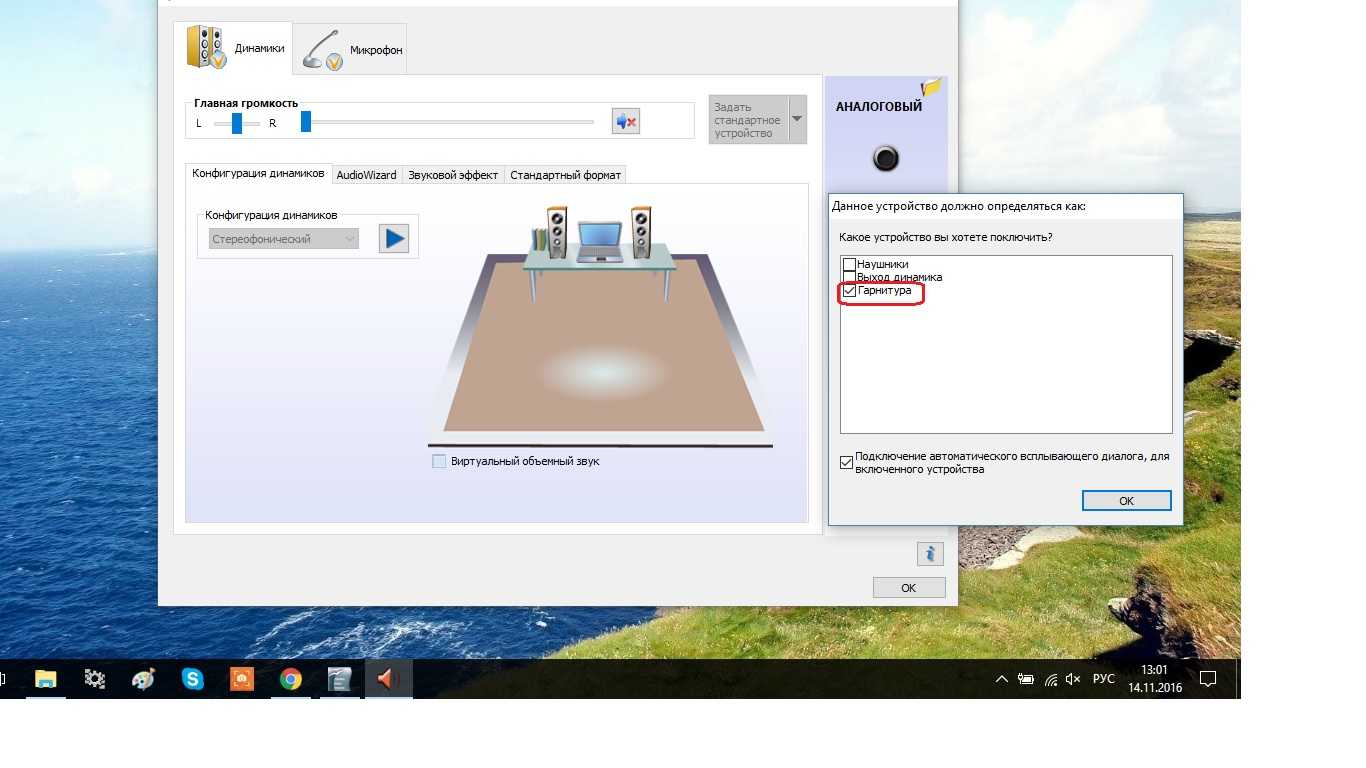Open the gear Settings taskbar icon

tap(95, 679)
